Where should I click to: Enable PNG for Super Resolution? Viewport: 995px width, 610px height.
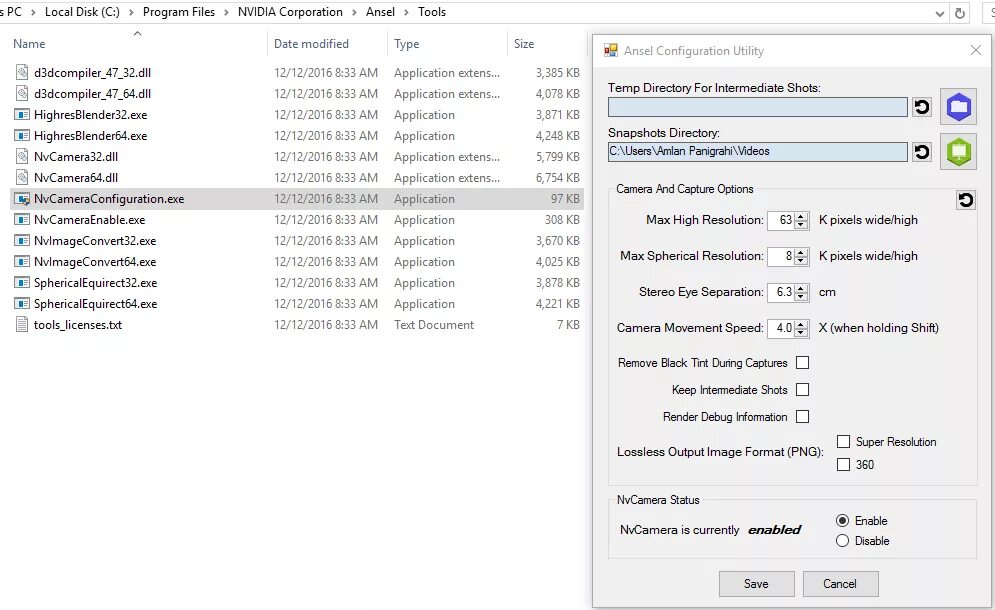click(x=843, y=442)
